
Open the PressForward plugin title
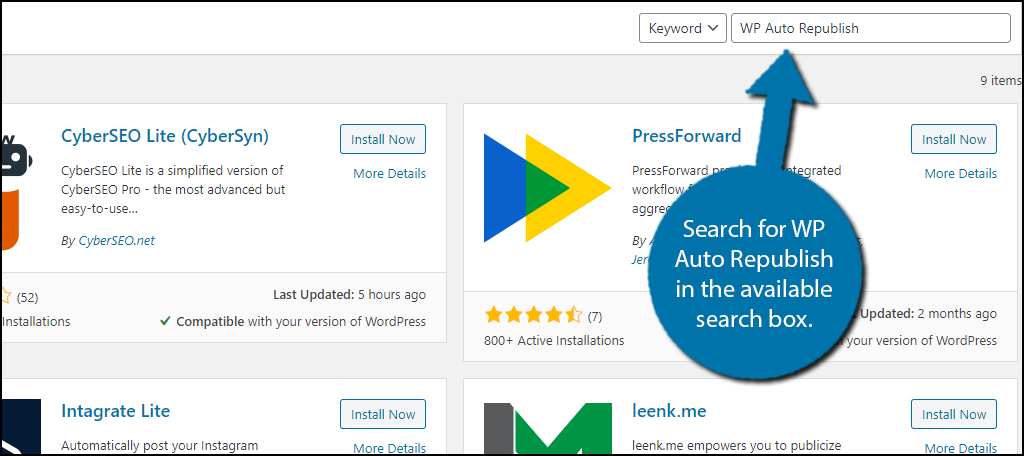pyautogui.click(x=686, y=136)
